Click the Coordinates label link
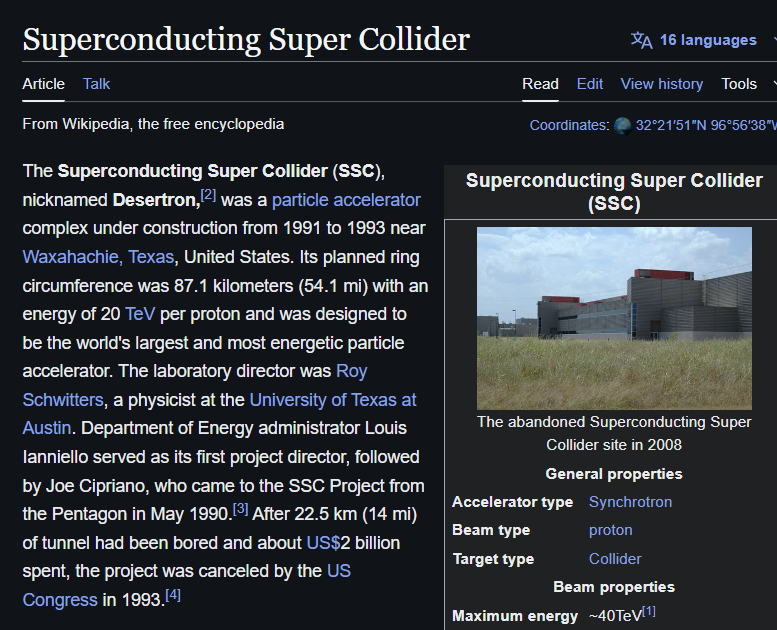The image size is (777, 630). (x=569, y=125)
